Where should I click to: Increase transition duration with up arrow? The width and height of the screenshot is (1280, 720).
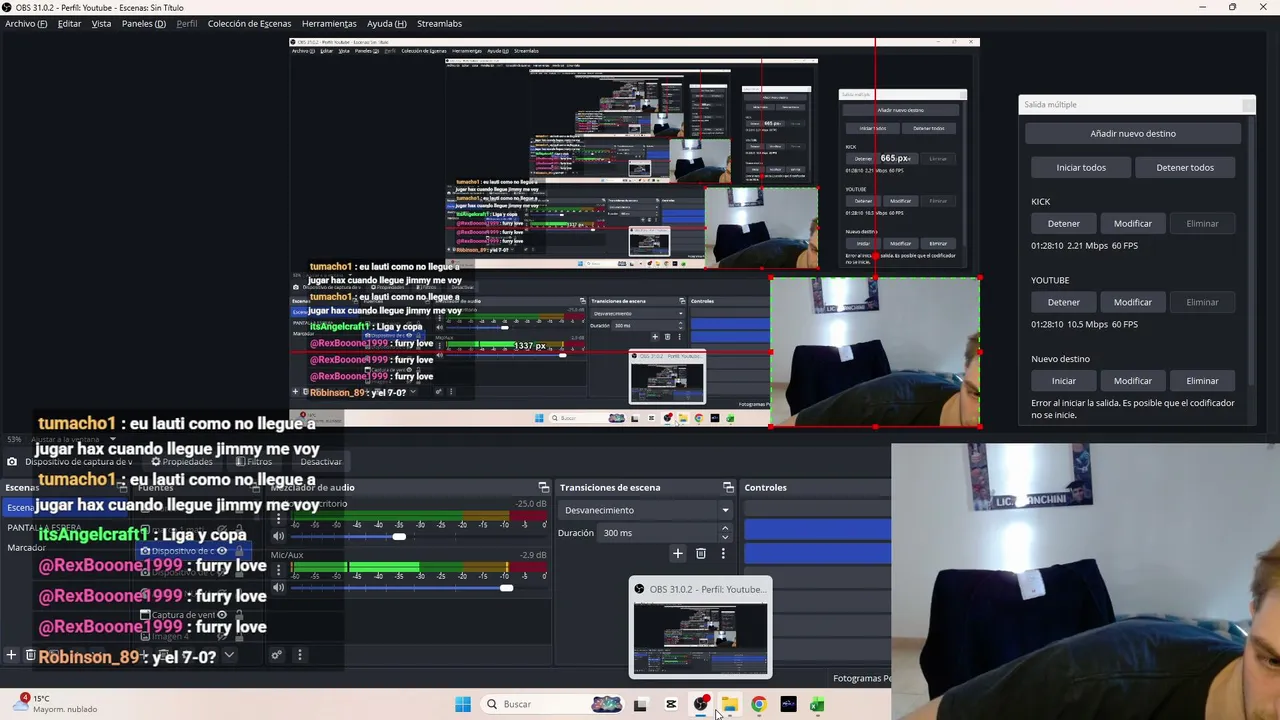point(725,529)
